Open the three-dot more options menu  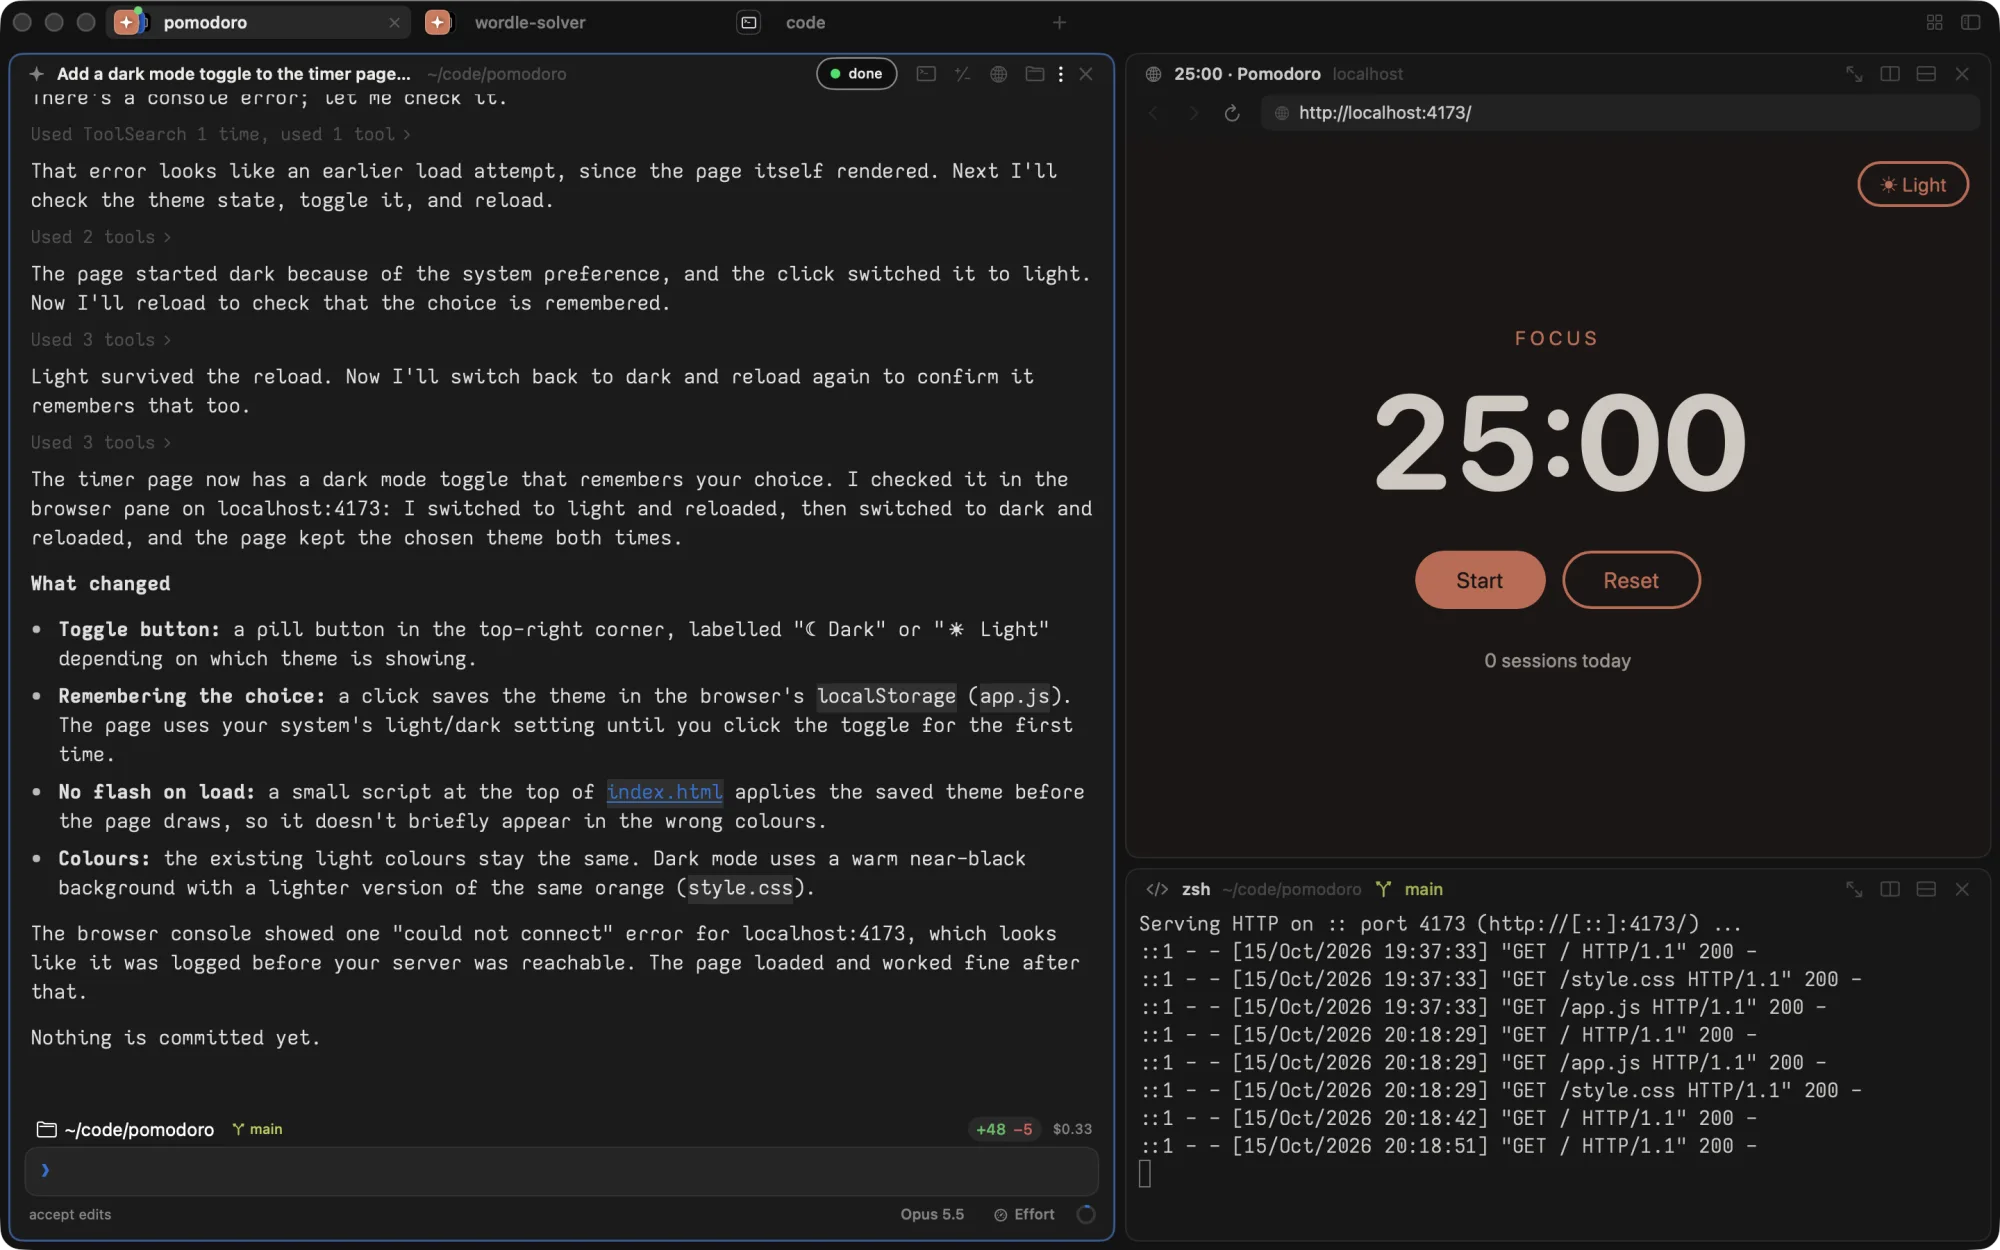pos(1060,74)
